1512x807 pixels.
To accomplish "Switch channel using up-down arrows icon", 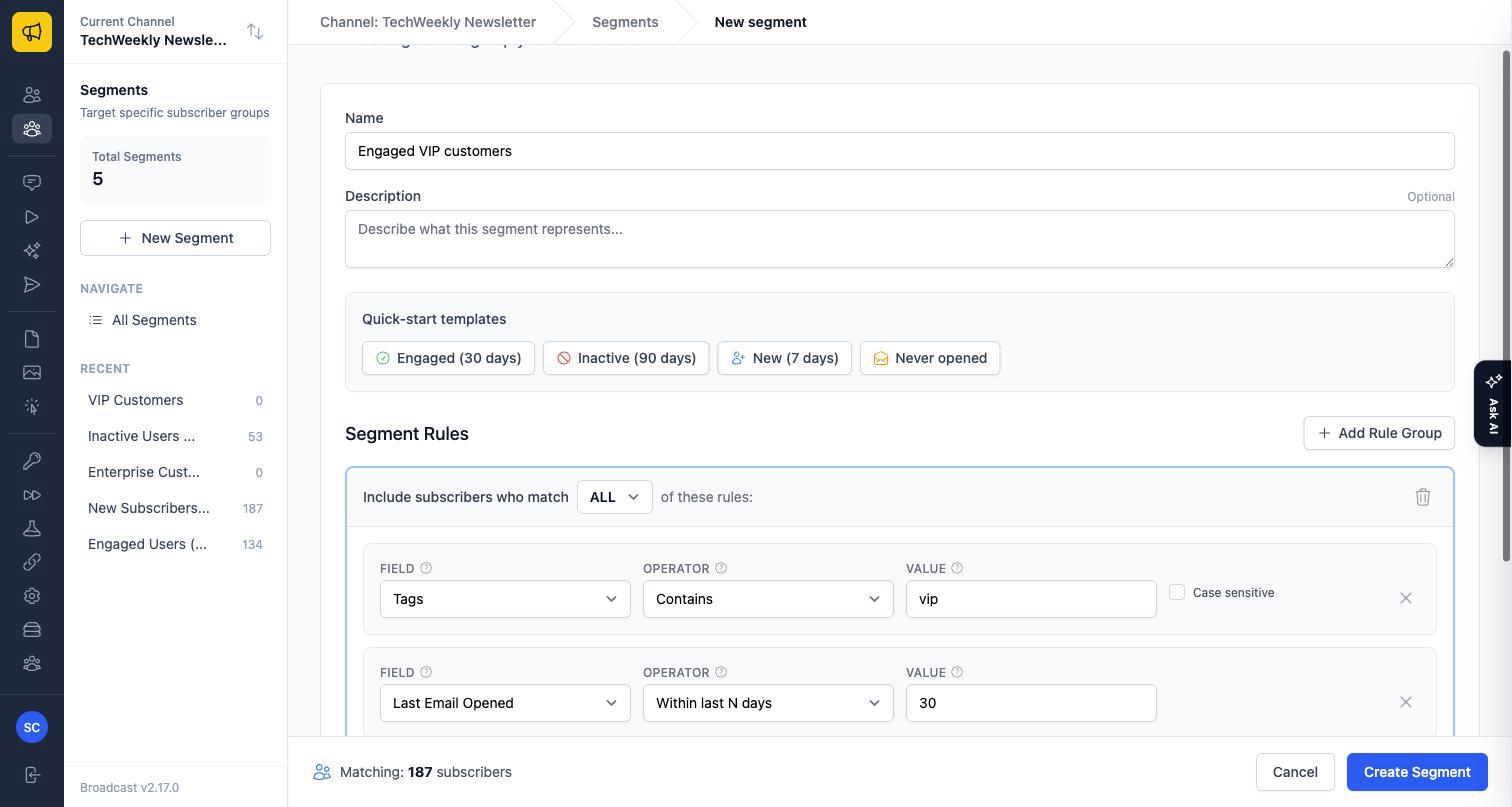I will click(255, 32).
